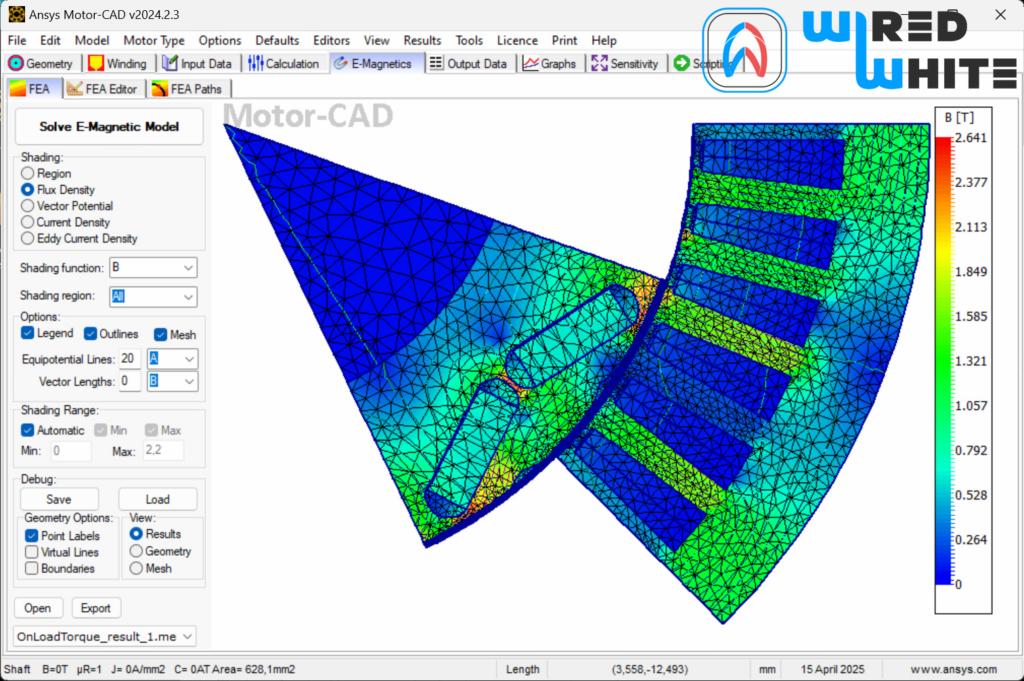The width and height of the screenshot is (1024, 681).
Task: Open the Licence menu
Action: pyautogui.click(x=517, y=40)
